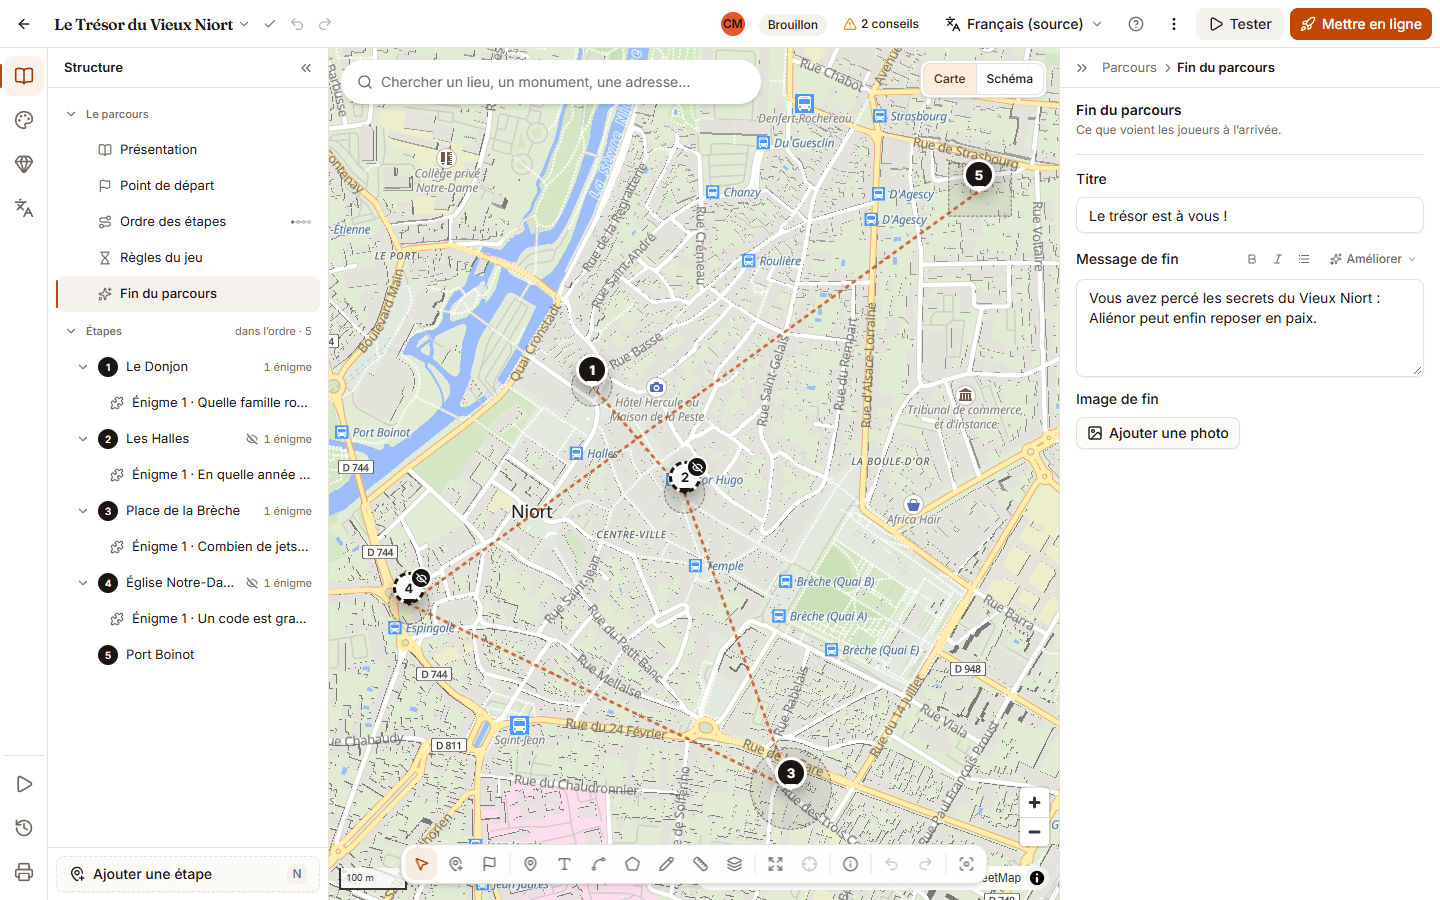This screenshot has height=900, width=1440.
Task: Click the printer icon in left sidebar
Action: pyautogui.click(x=24, y=872)
